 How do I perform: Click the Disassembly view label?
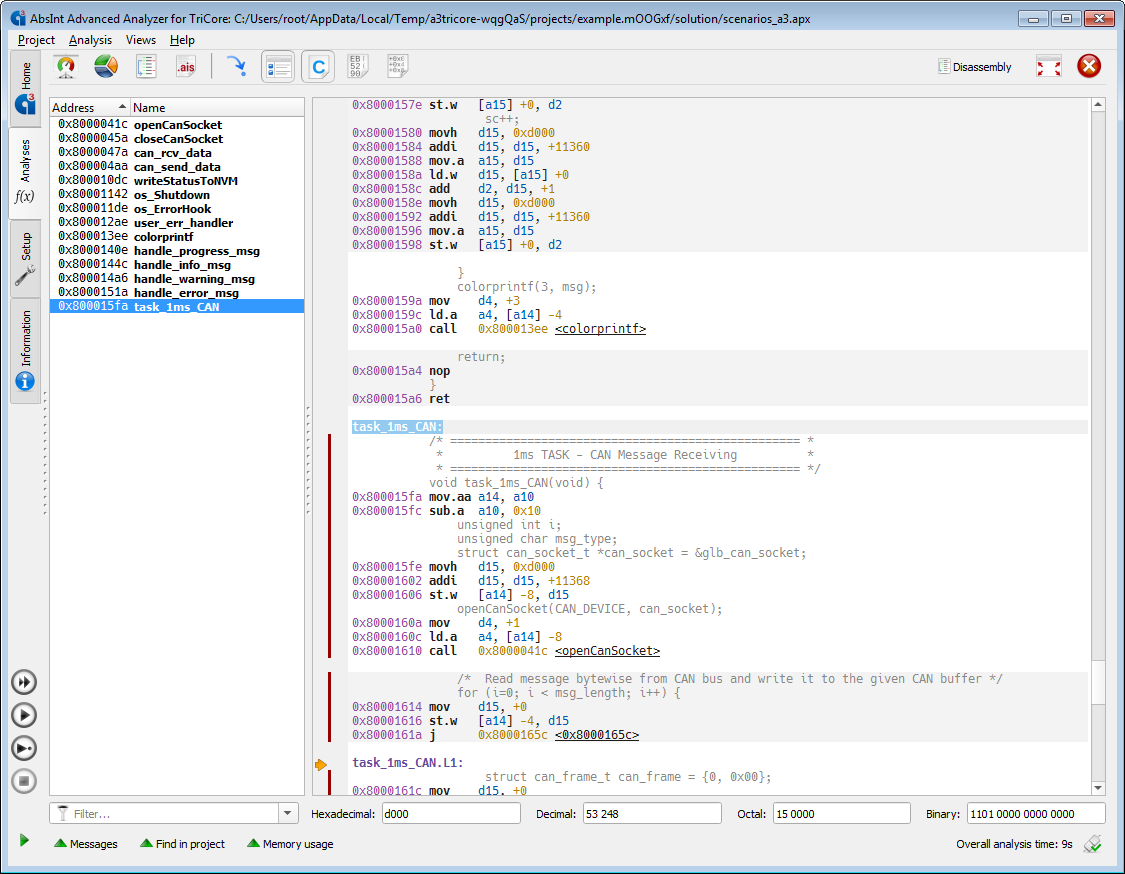click(974, 67)
